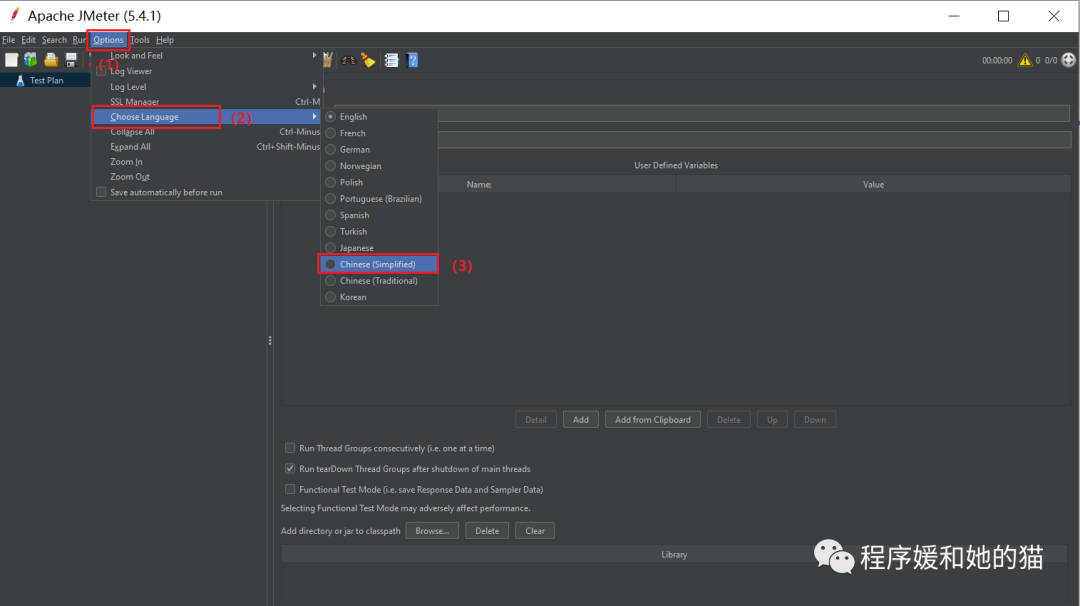Click the blue Help question mark icon
The image size is (1080, 606).
[413, 60]
